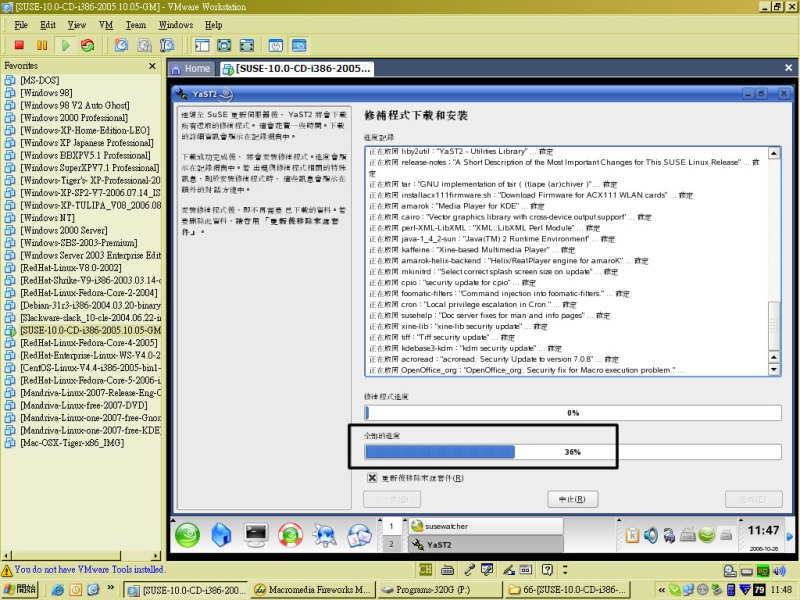Open the Snapshot Manager toolbar icon
The width and height of the screenshot is (800, 600).
167,45
